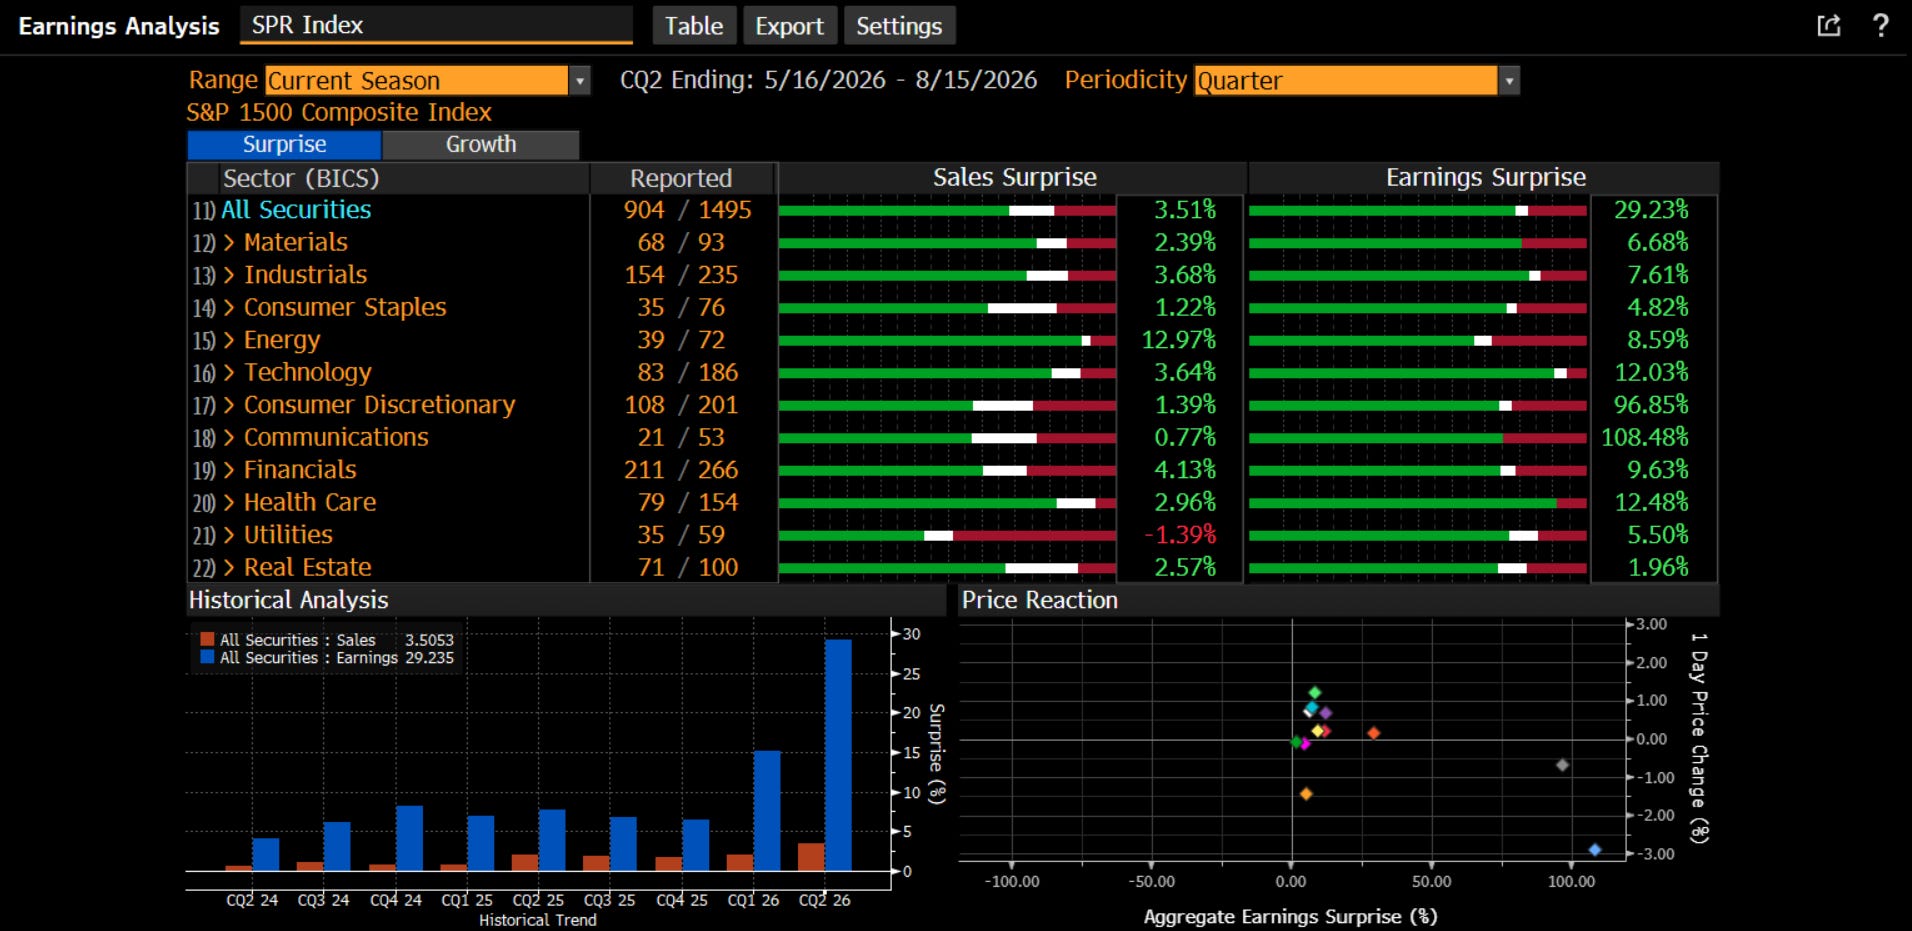This screenshot has height=931, width=1912.
Task: Select the orange-red diamond scatter point
Action: coord(1374,733)
